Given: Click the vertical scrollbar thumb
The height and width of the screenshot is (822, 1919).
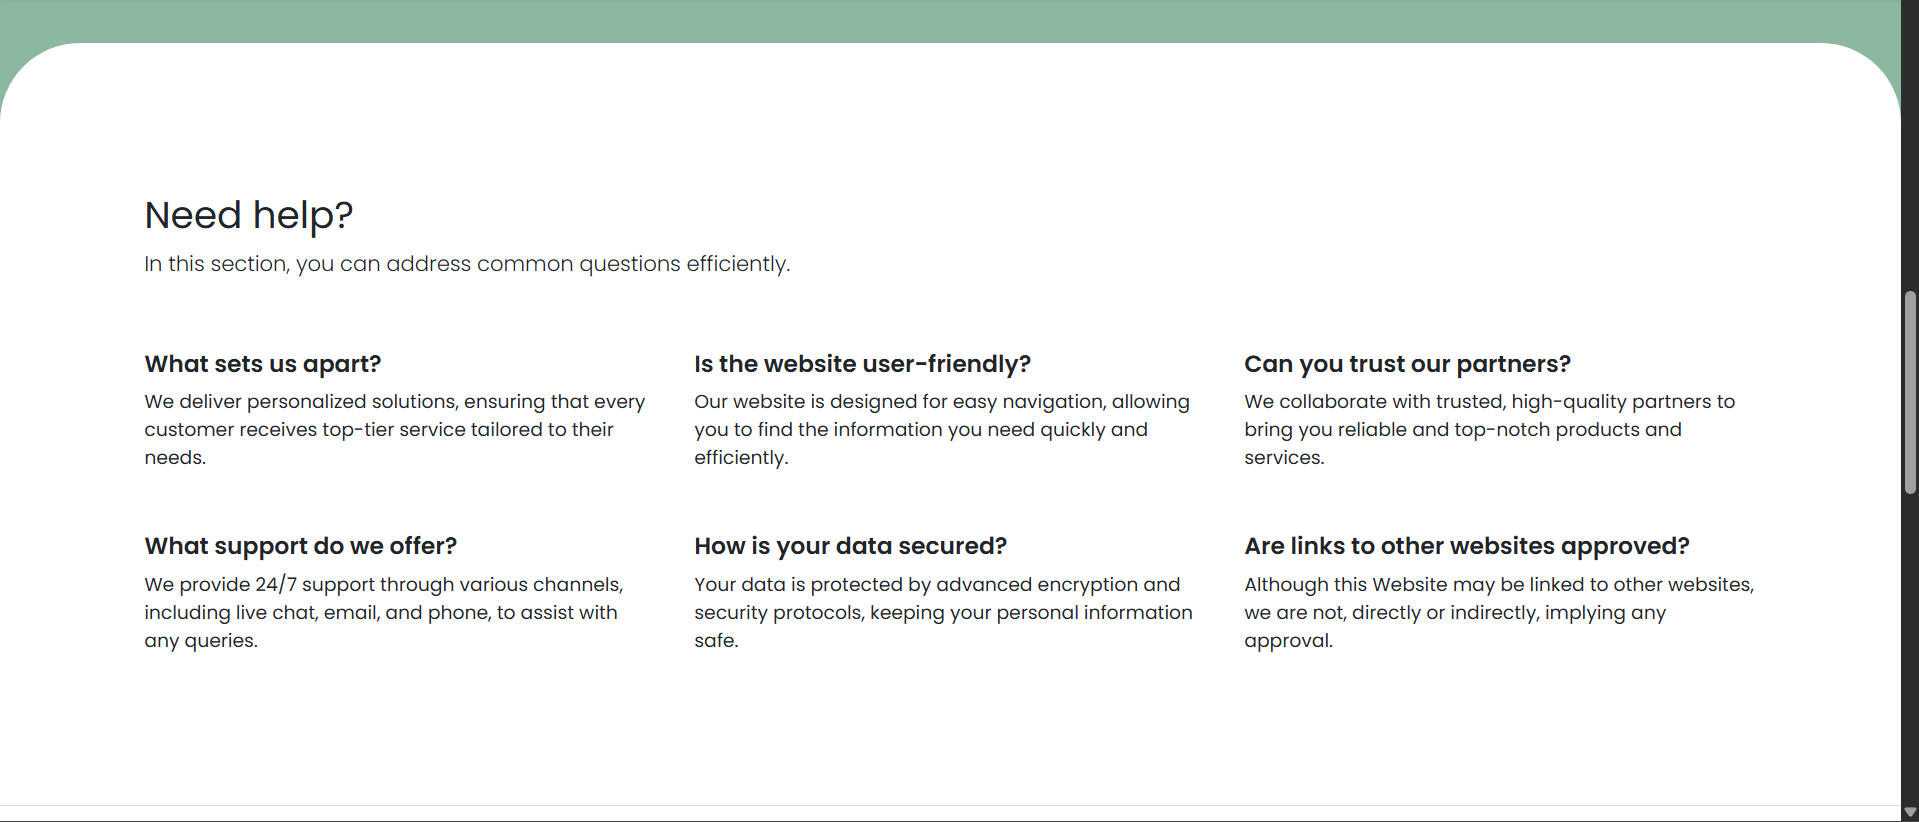Looking at the screenshot, I should click(1910, 392).
